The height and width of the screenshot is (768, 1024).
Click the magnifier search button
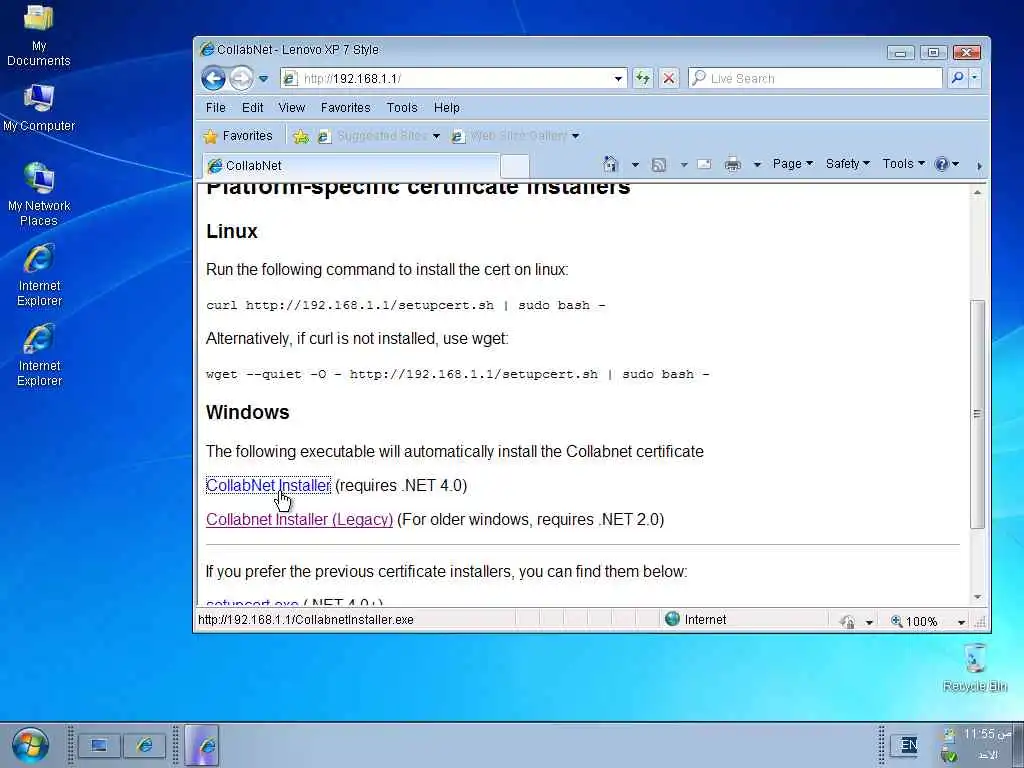[957, 78]
